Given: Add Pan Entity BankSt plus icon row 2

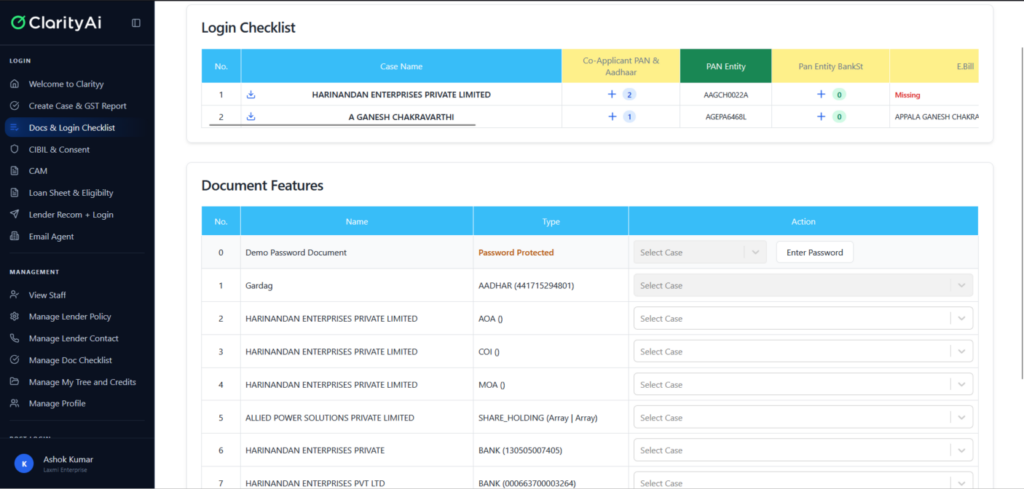Looking at the screenshot, I should coord(821,116).
